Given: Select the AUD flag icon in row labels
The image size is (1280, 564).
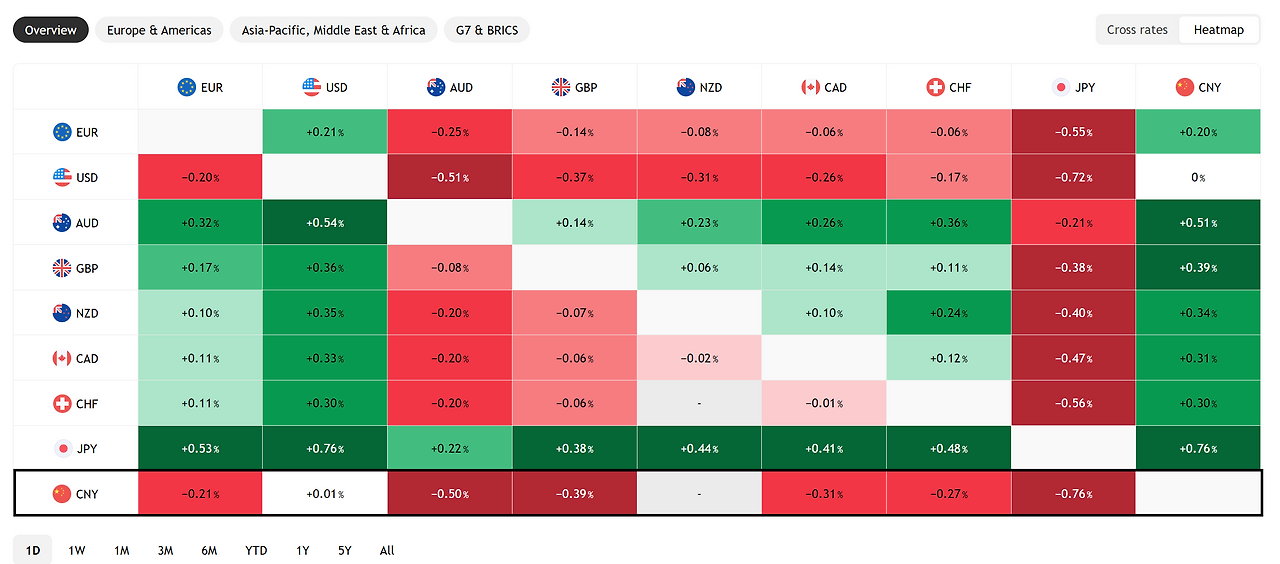Looking at the screenshot, I should (62, 223).
